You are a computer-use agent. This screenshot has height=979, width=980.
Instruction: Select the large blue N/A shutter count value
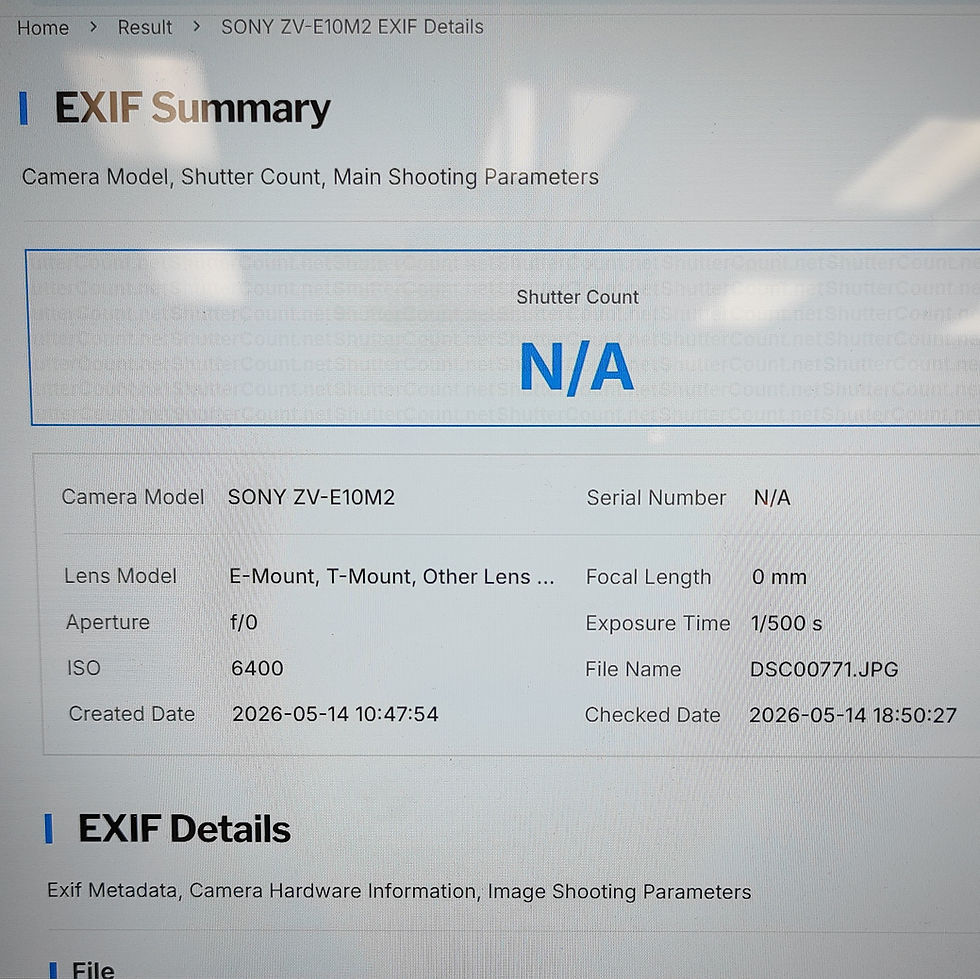[x=577, y=367]
